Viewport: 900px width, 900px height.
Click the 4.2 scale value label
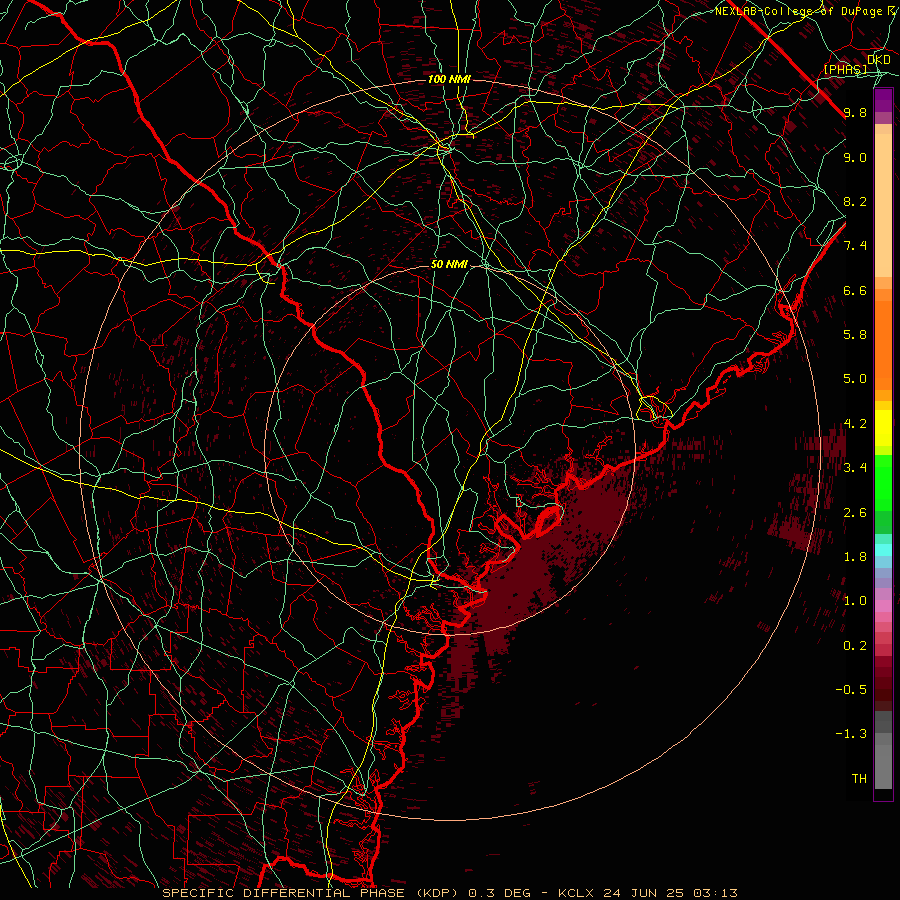coord(855,424)
